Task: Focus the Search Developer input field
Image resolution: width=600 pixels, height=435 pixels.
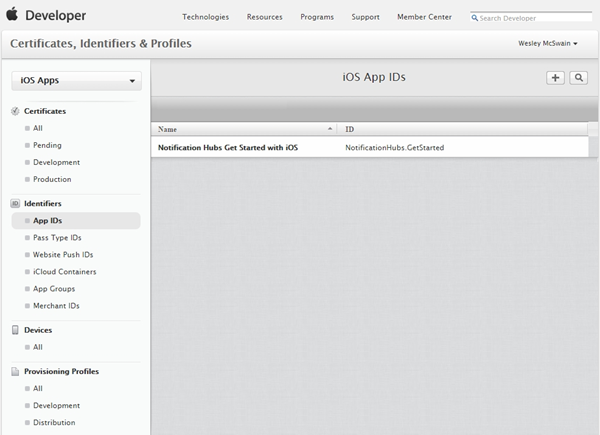Action: point(531,18)
